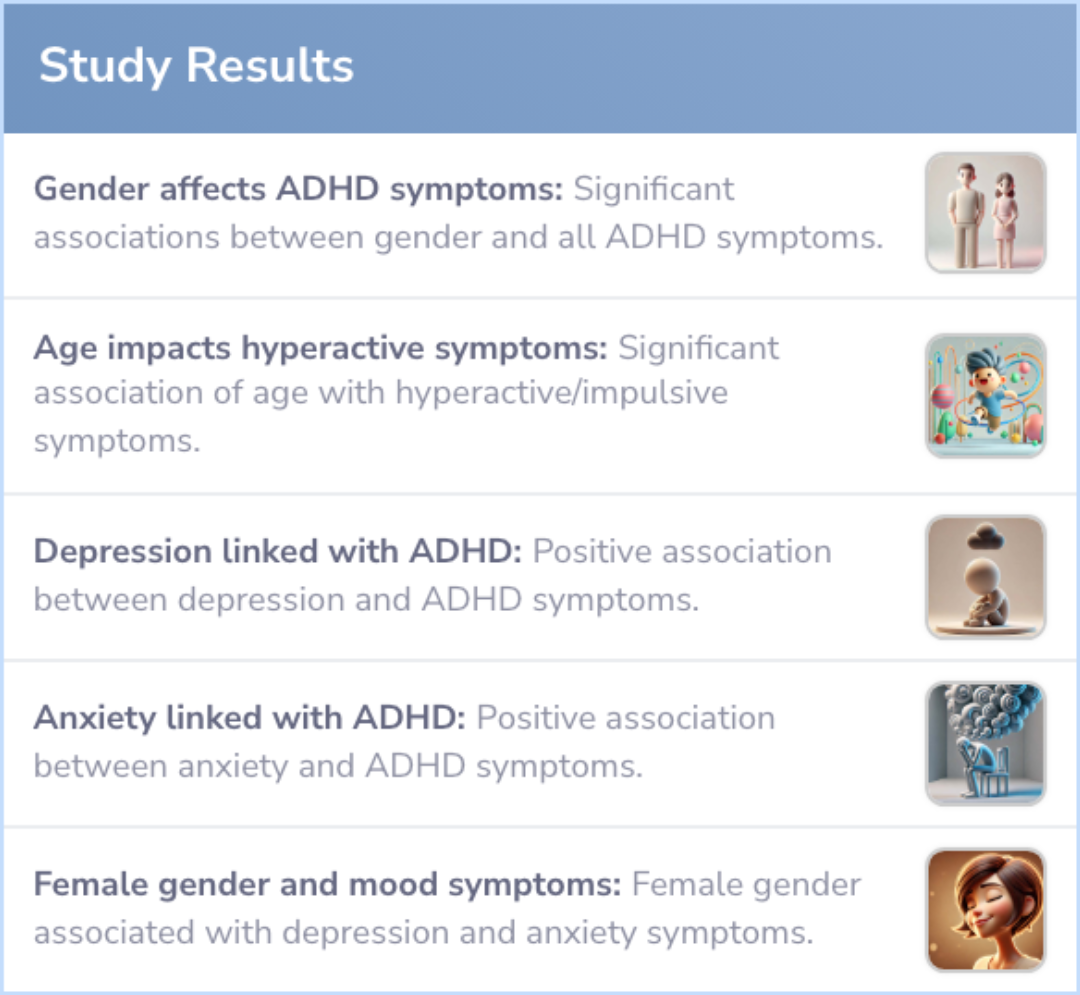The image size is (1080, 995).
Task: Click the Study Results heading
Action: coord(196,66)
